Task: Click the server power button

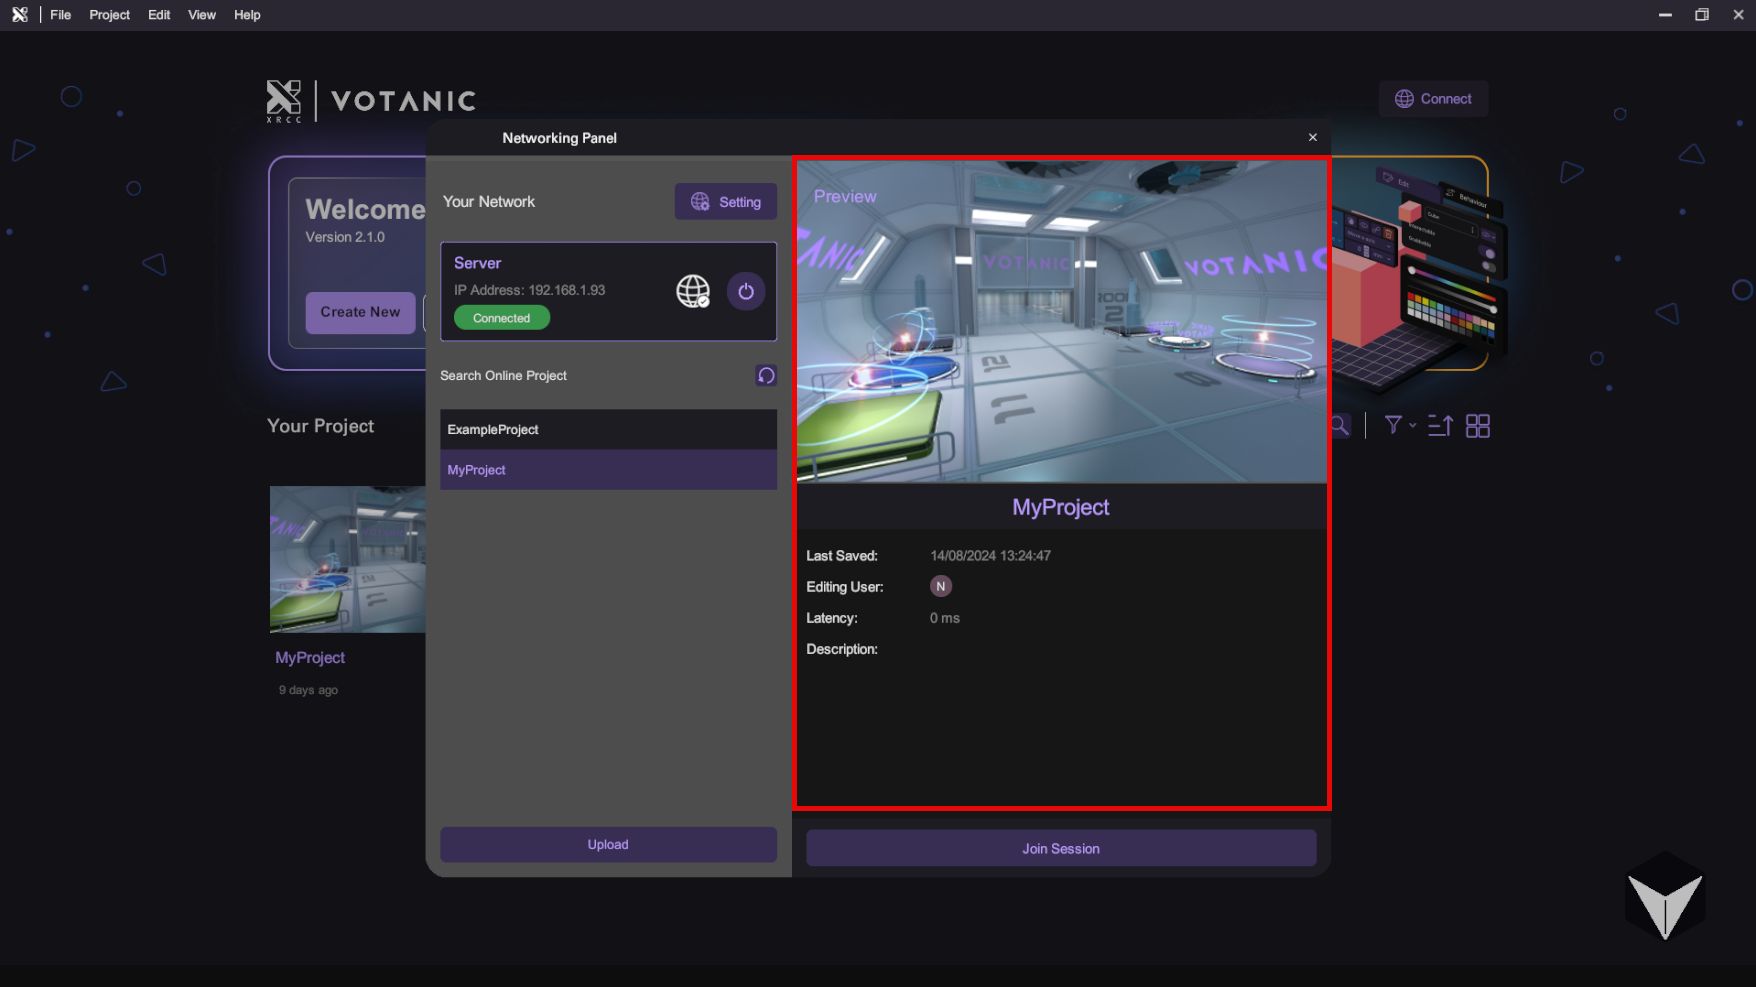Action: 745,292
